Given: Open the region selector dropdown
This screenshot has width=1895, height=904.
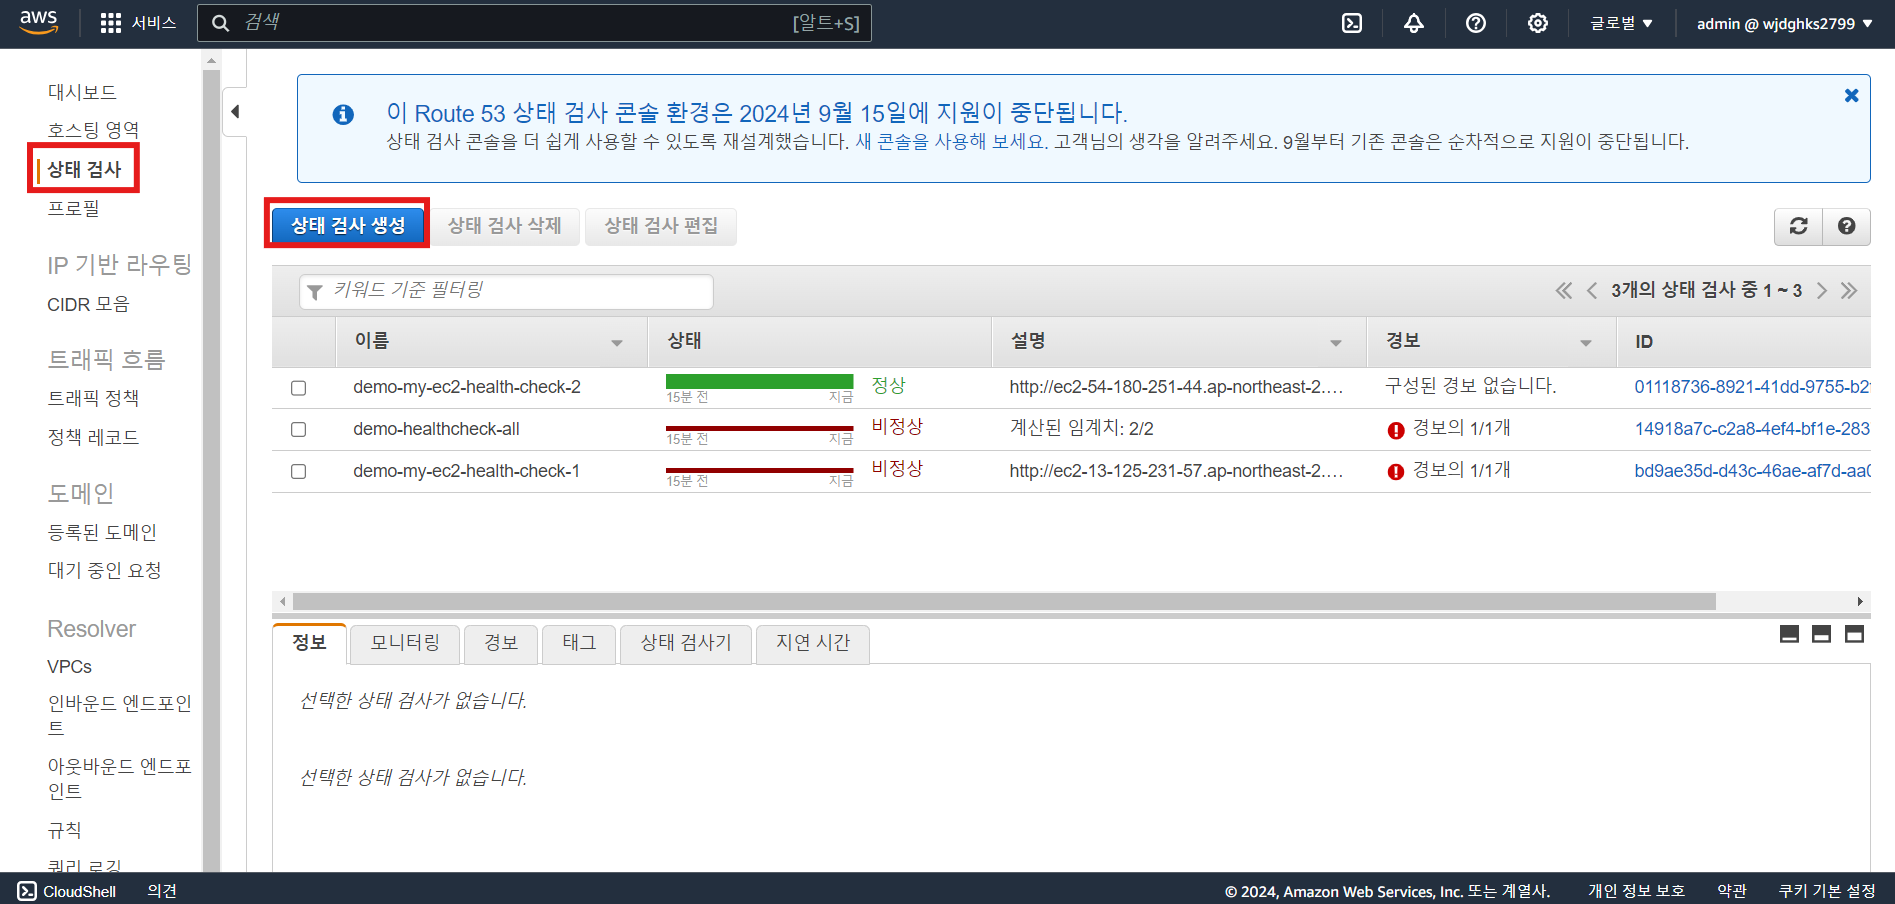Looking at the screenshot, I should coord(1621,23).
